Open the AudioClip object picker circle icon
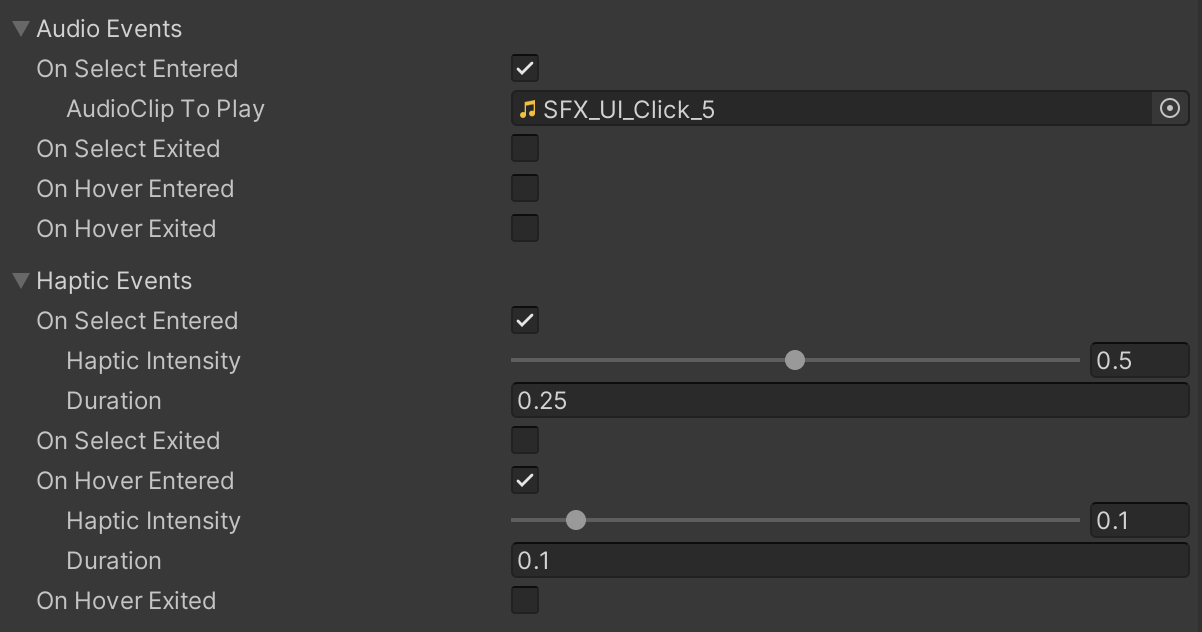Screen dimensions: 1202x632 [x=1170, y=109]
